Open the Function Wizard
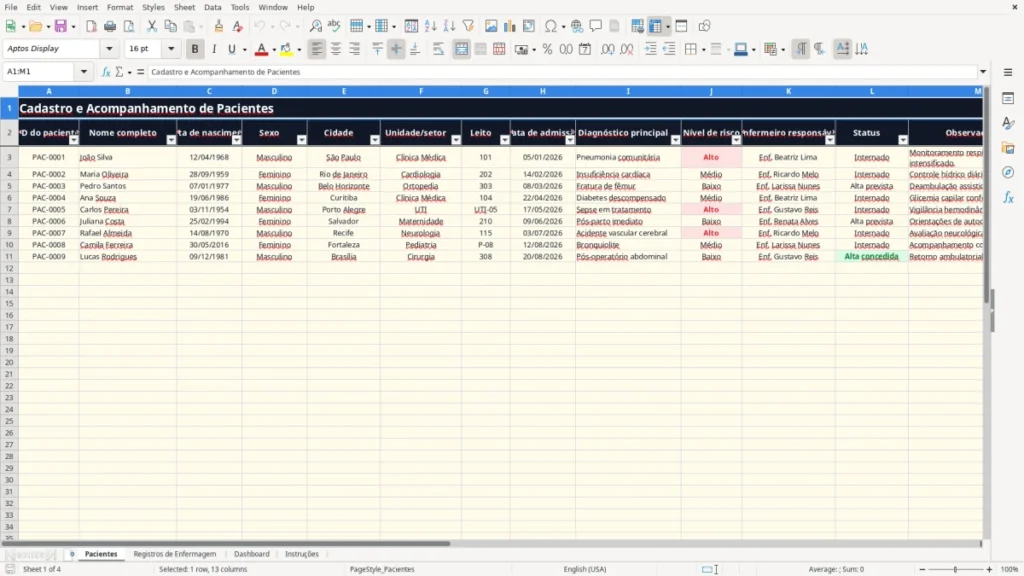Viewport: 1024px width, 576px height. pos(106,72)
